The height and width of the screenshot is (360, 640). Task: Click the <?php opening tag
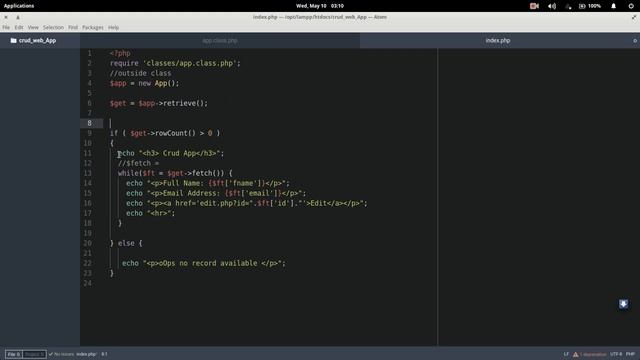tap(120, 53)
